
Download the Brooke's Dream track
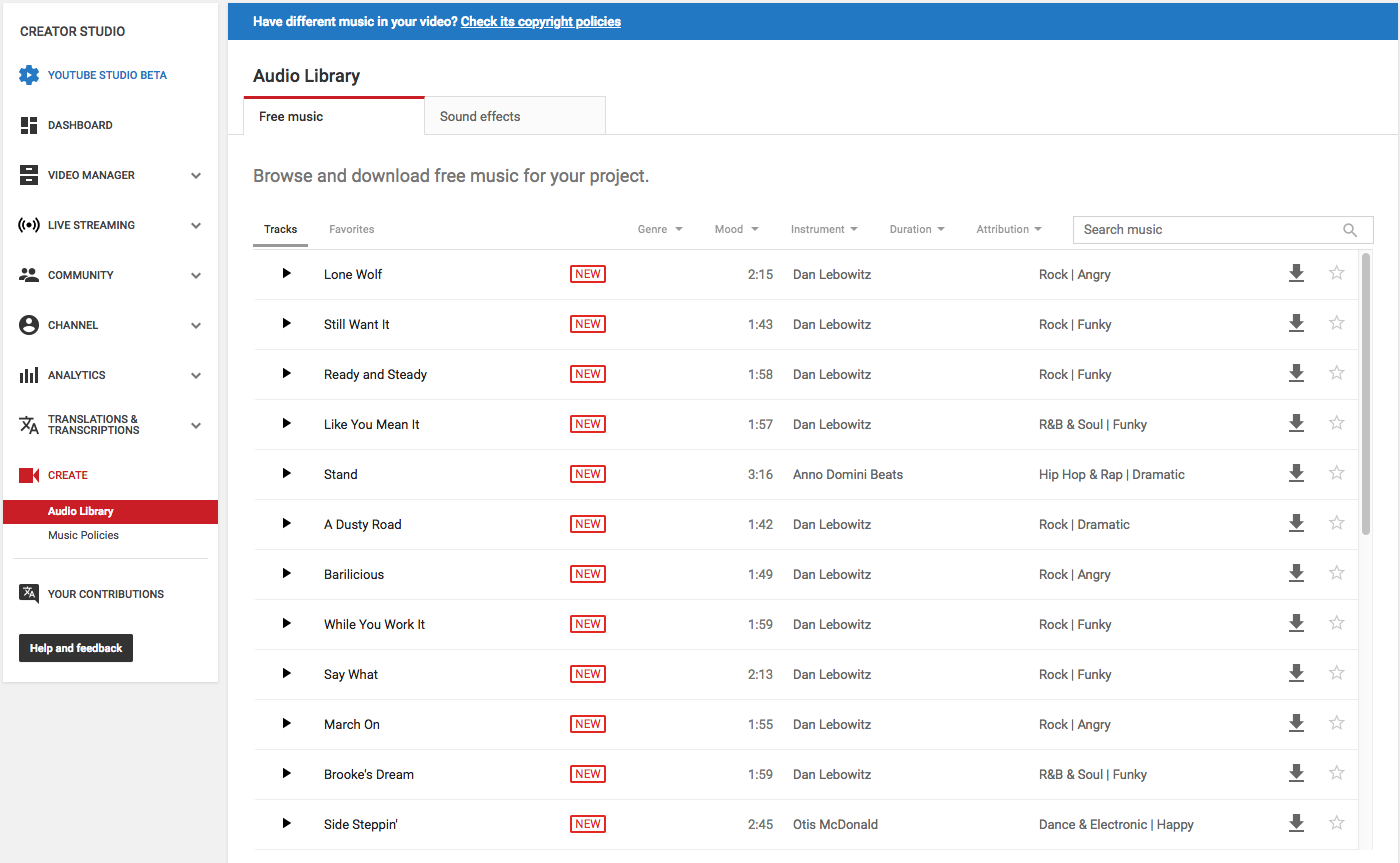click(1296, 773)
